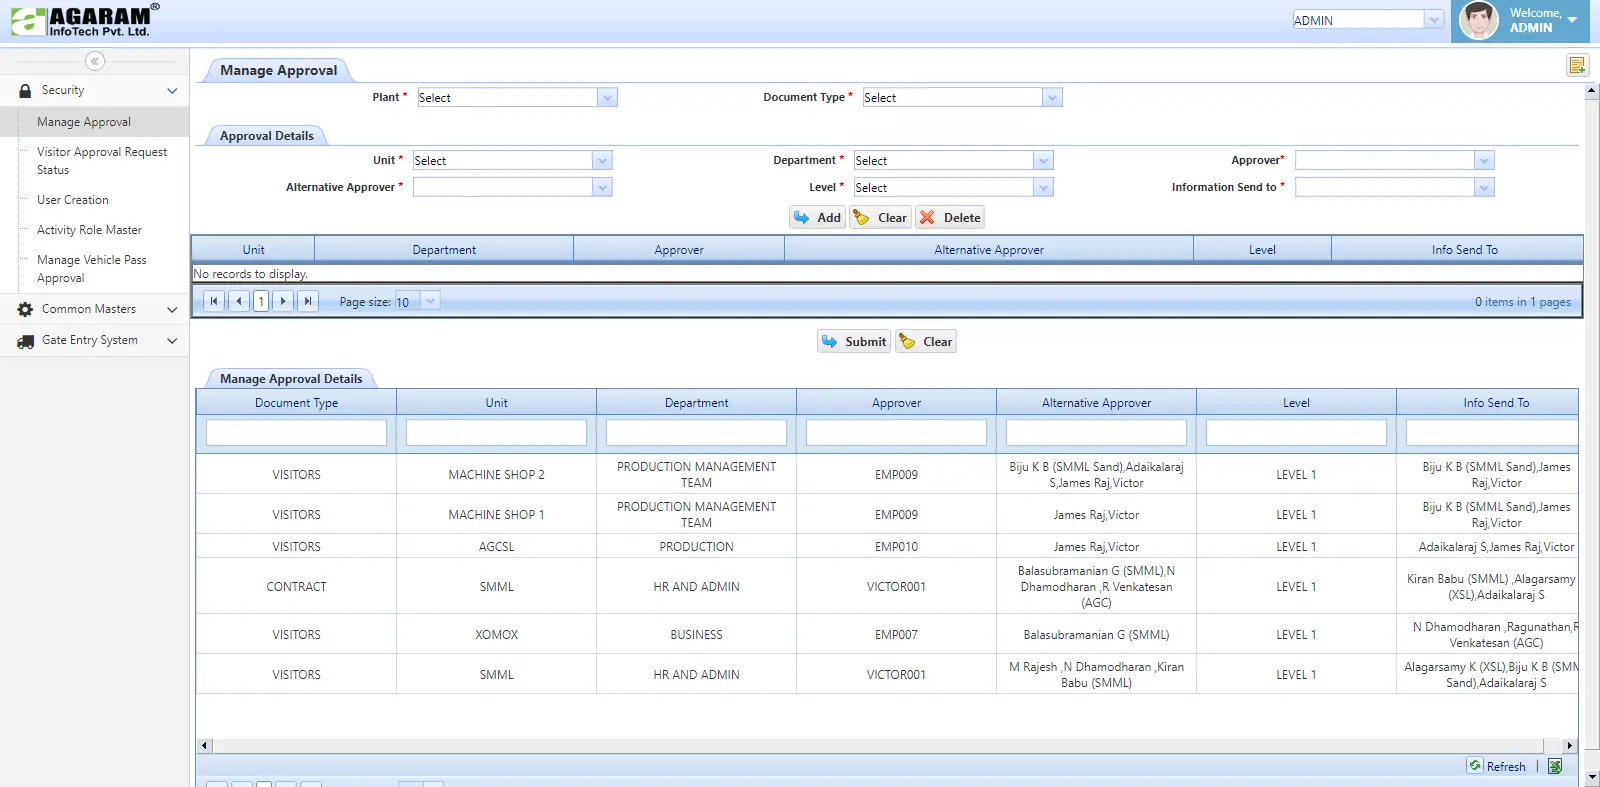This screenshot has width=1600, height=787.
Task: Export grid to Excel icon
Action: point(1555,766)
